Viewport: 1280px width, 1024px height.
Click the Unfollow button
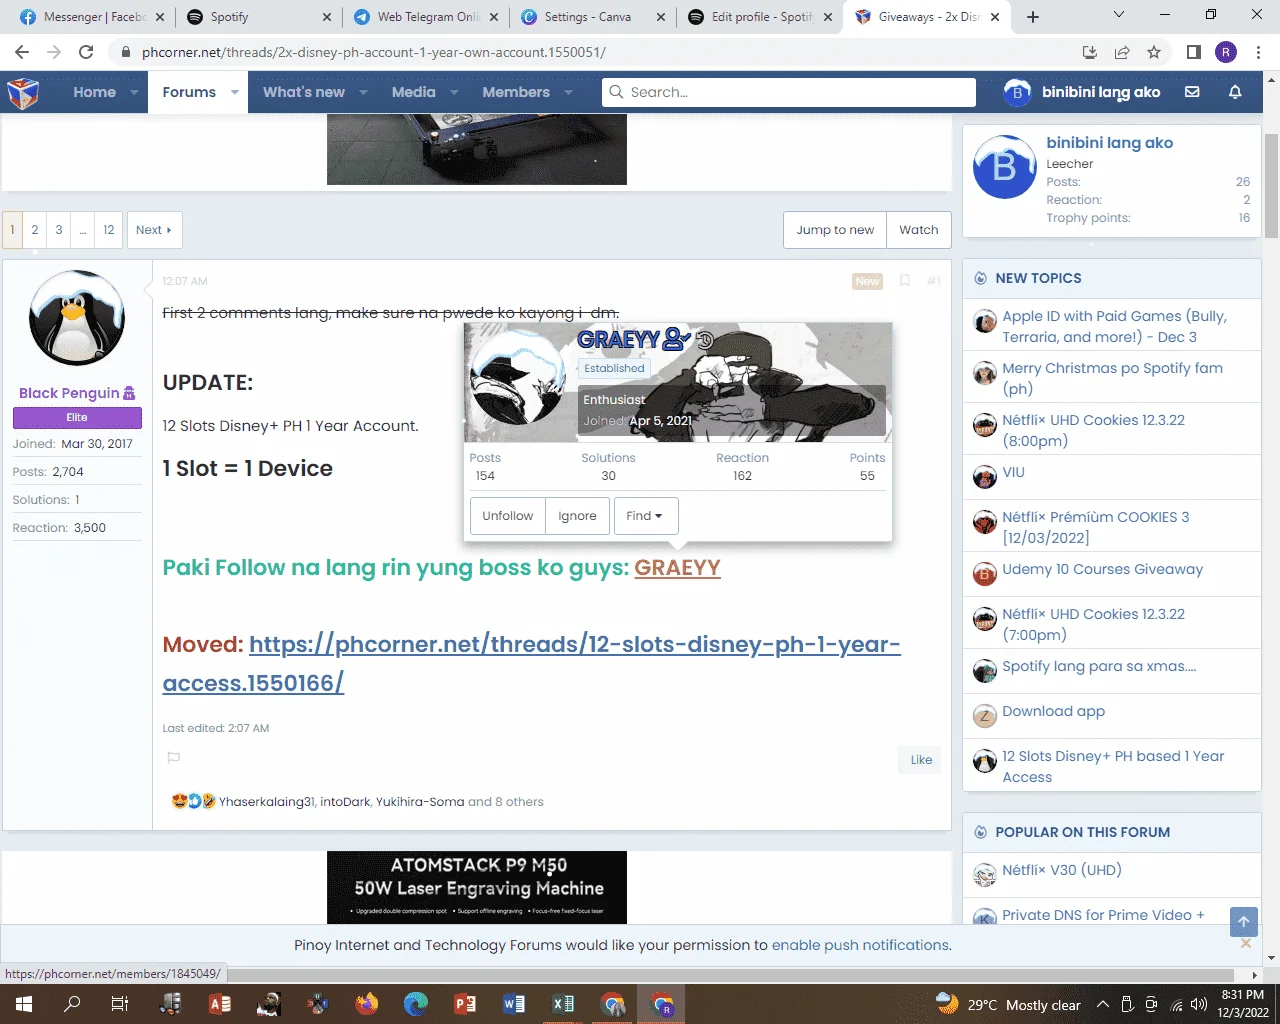(508, 516)
